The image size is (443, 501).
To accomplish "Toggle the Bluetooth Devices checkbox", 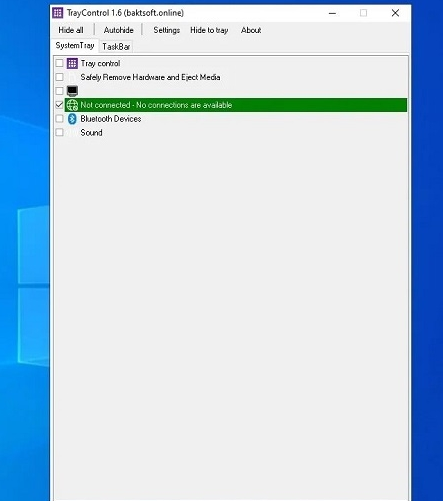I will 59,118.
